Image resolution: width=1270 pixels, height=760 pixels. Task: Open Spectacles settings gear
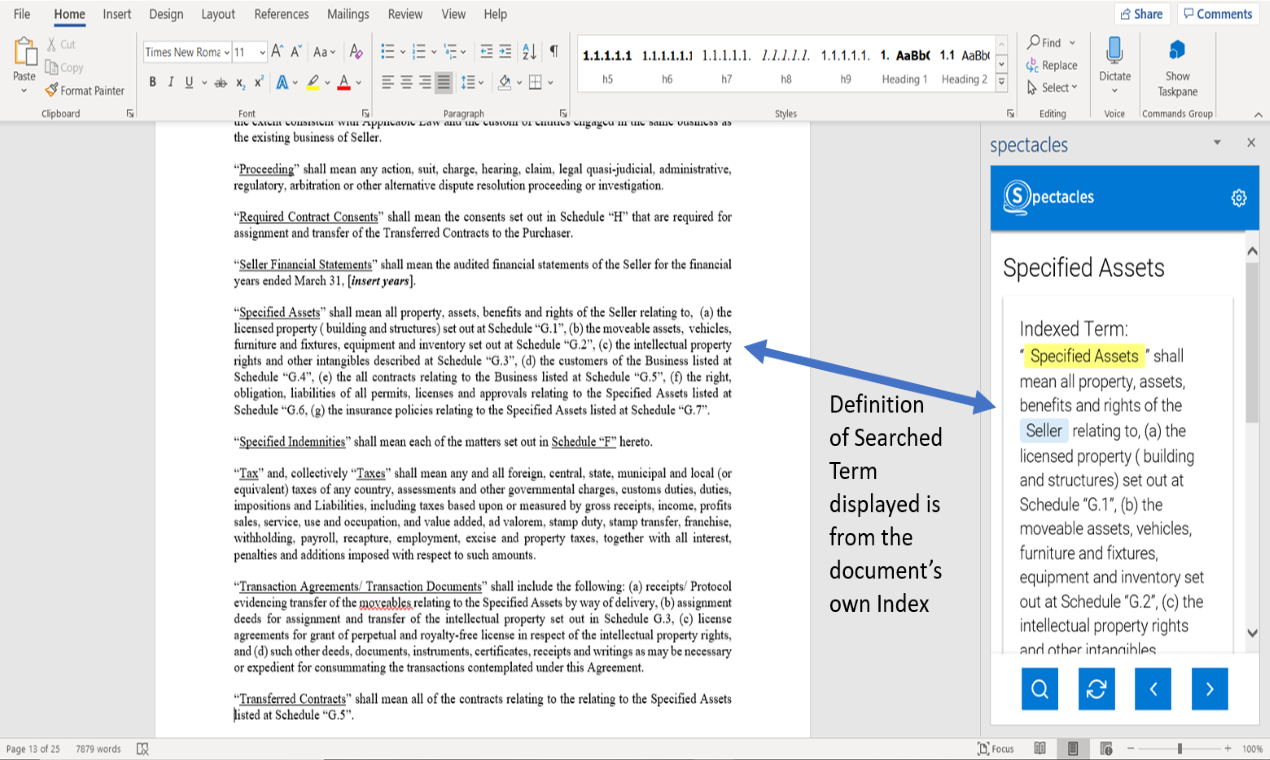click(x=1238, y=198)
